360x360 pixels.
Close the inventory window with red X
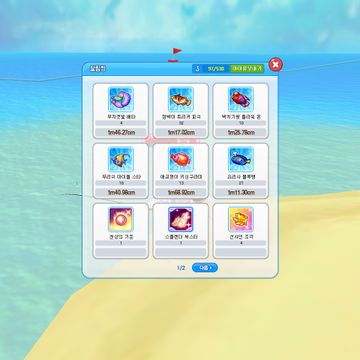tap(275, 65)
